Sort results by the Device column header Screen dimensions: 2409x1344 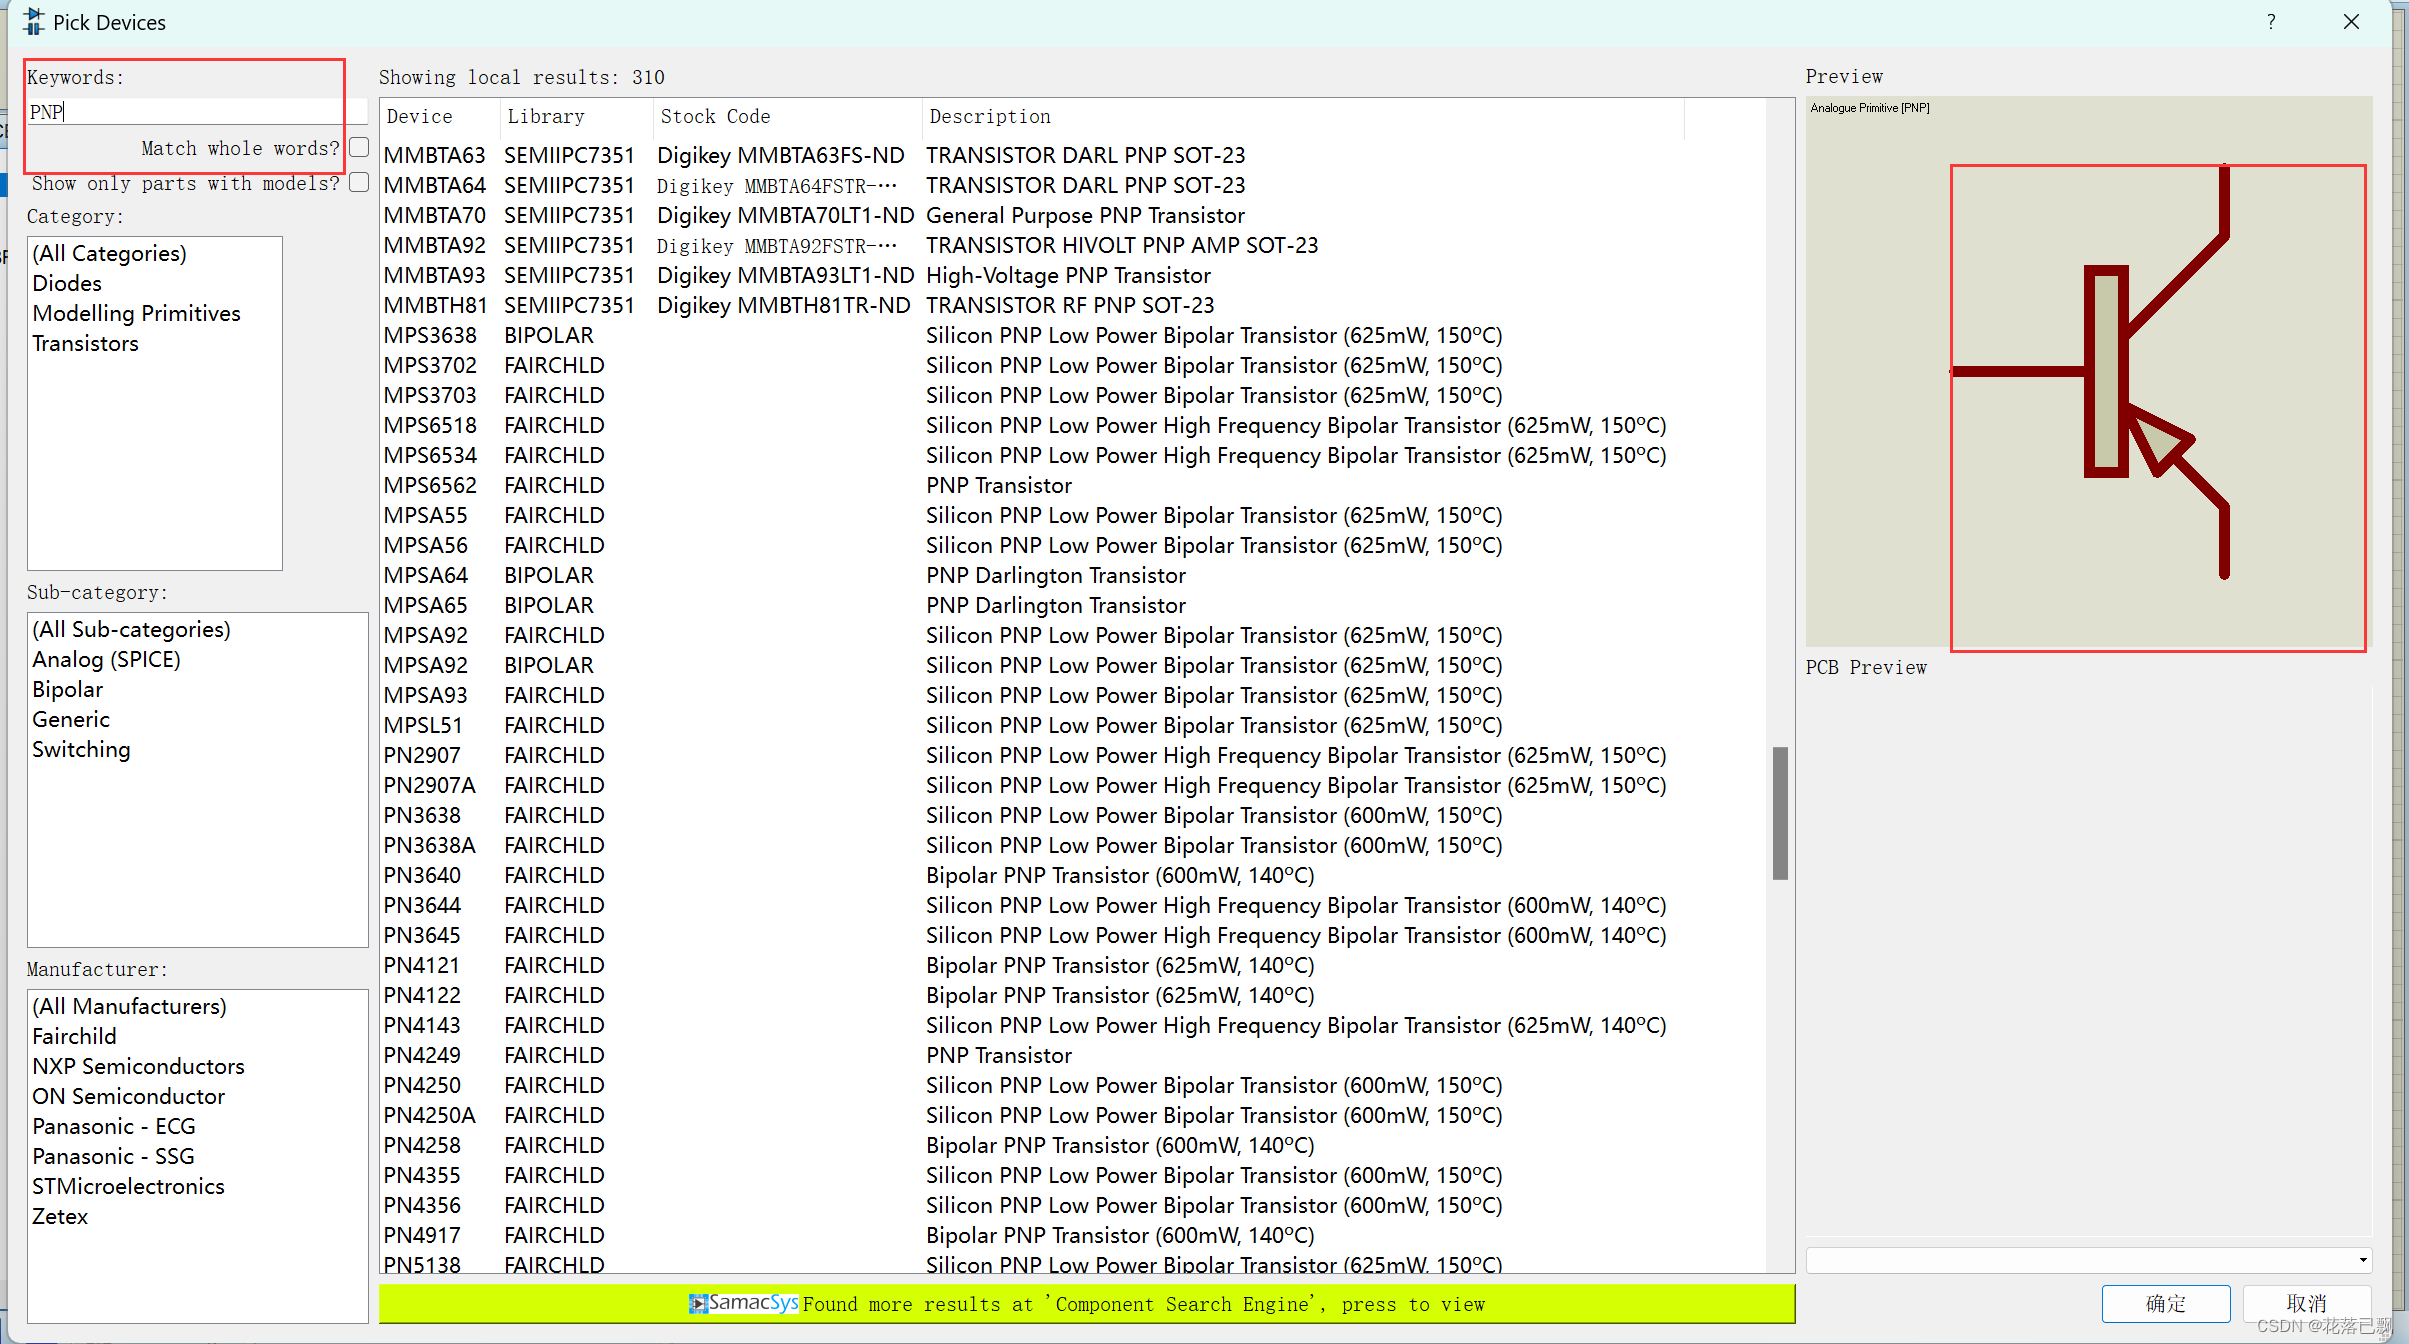(x=419, y=116)
